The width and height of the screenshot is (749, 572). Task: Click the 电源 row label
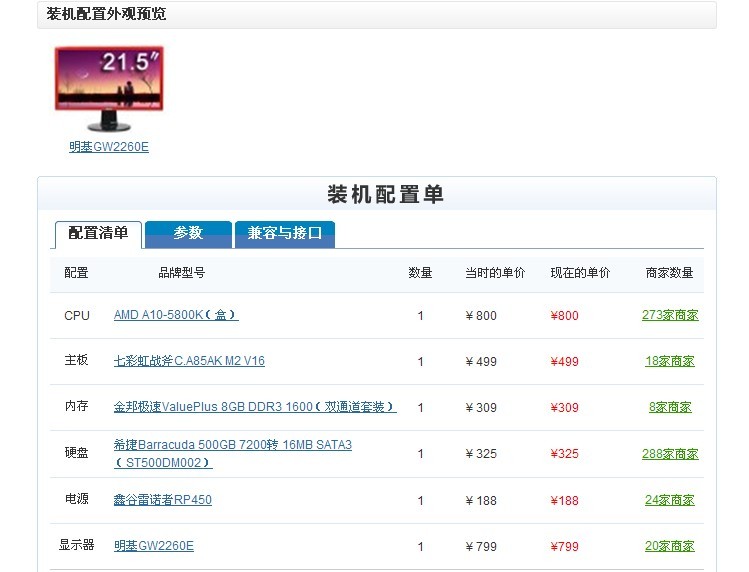pyautogui.click(x=76, y=498)
